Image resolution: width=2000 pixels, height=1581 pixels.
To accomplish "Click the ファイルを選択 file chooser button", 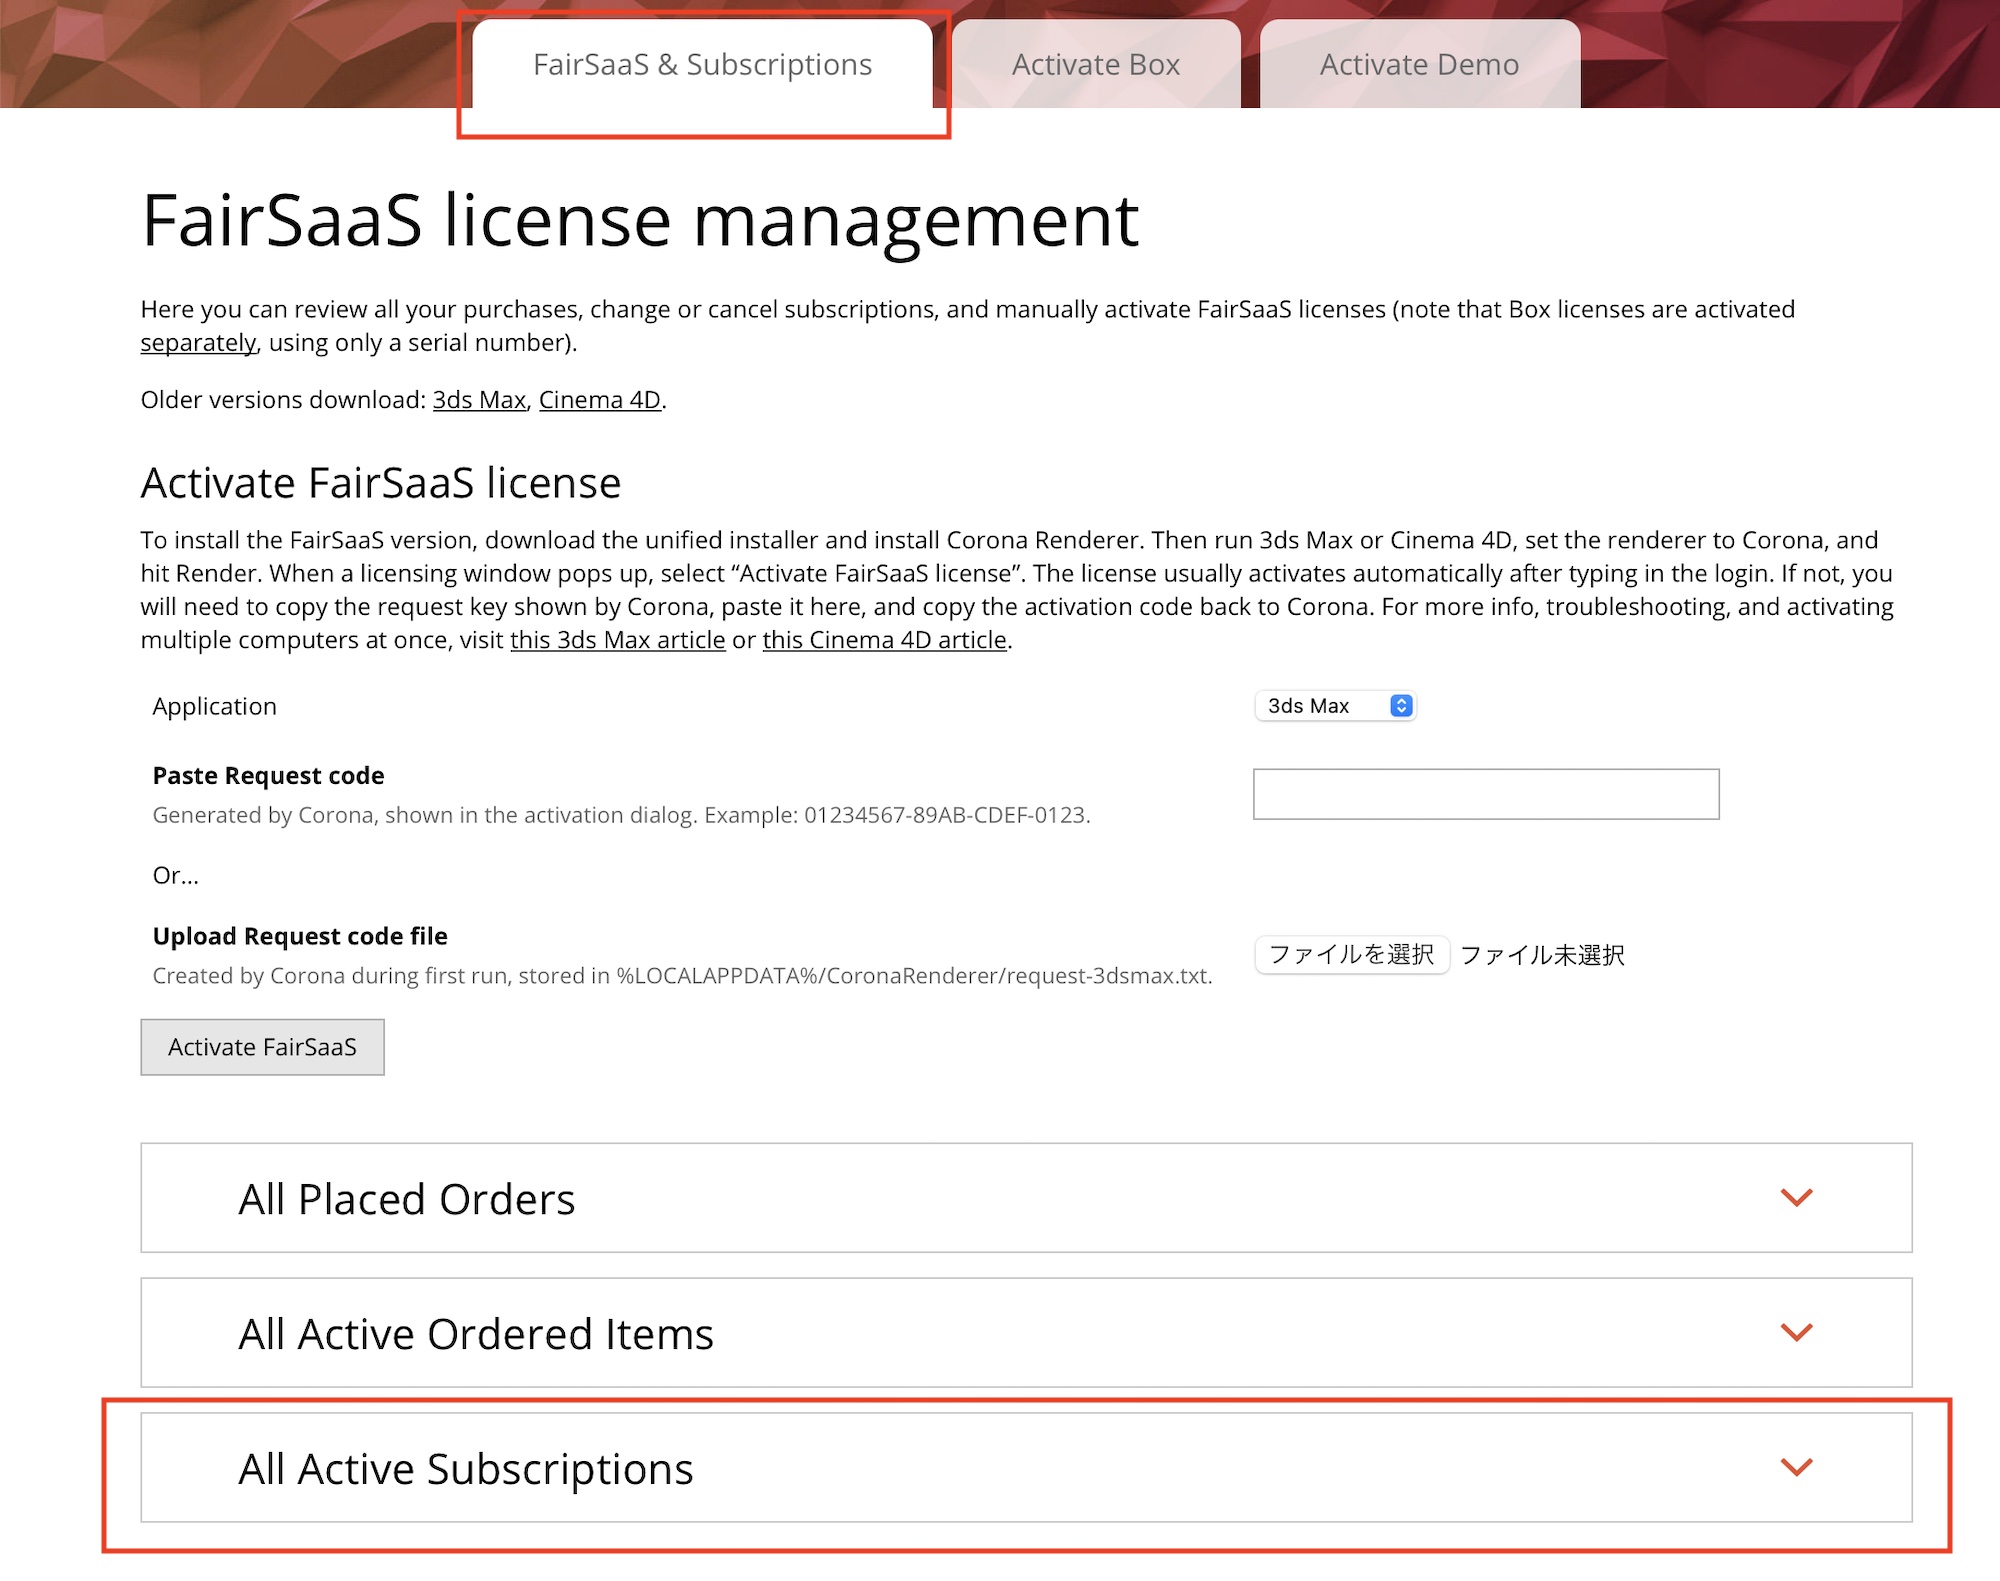I will pos(1351,955).
